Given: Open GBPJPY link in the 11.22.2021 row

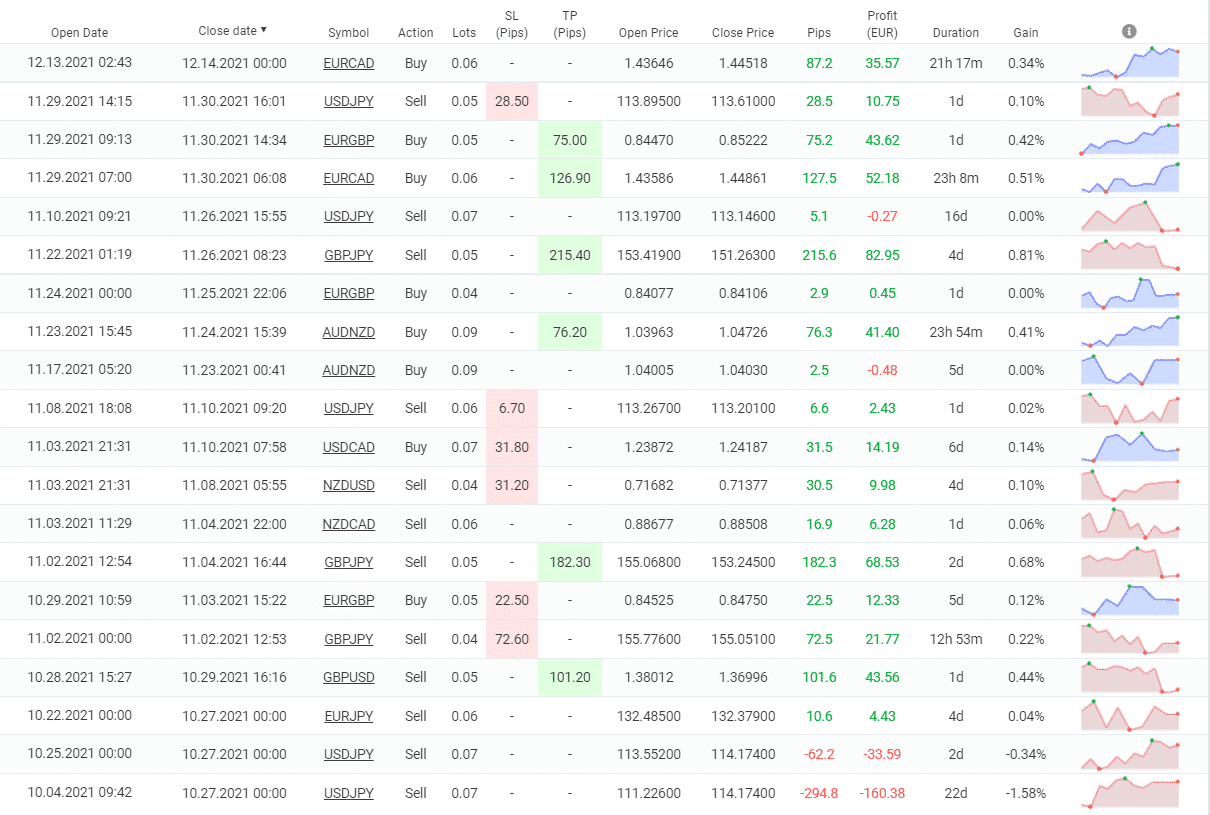Looking at the screenshot, I should 348,255.
